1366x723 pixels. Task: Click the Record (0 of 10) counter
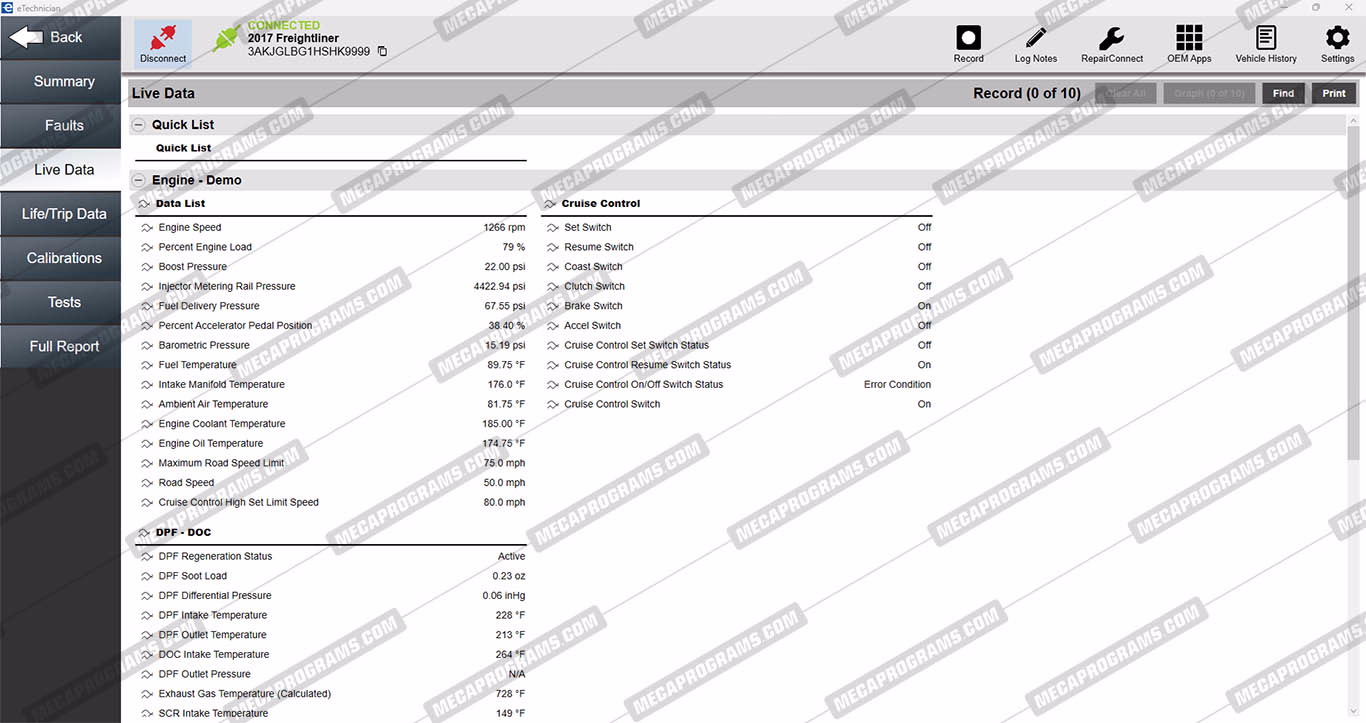[1027, 93]
